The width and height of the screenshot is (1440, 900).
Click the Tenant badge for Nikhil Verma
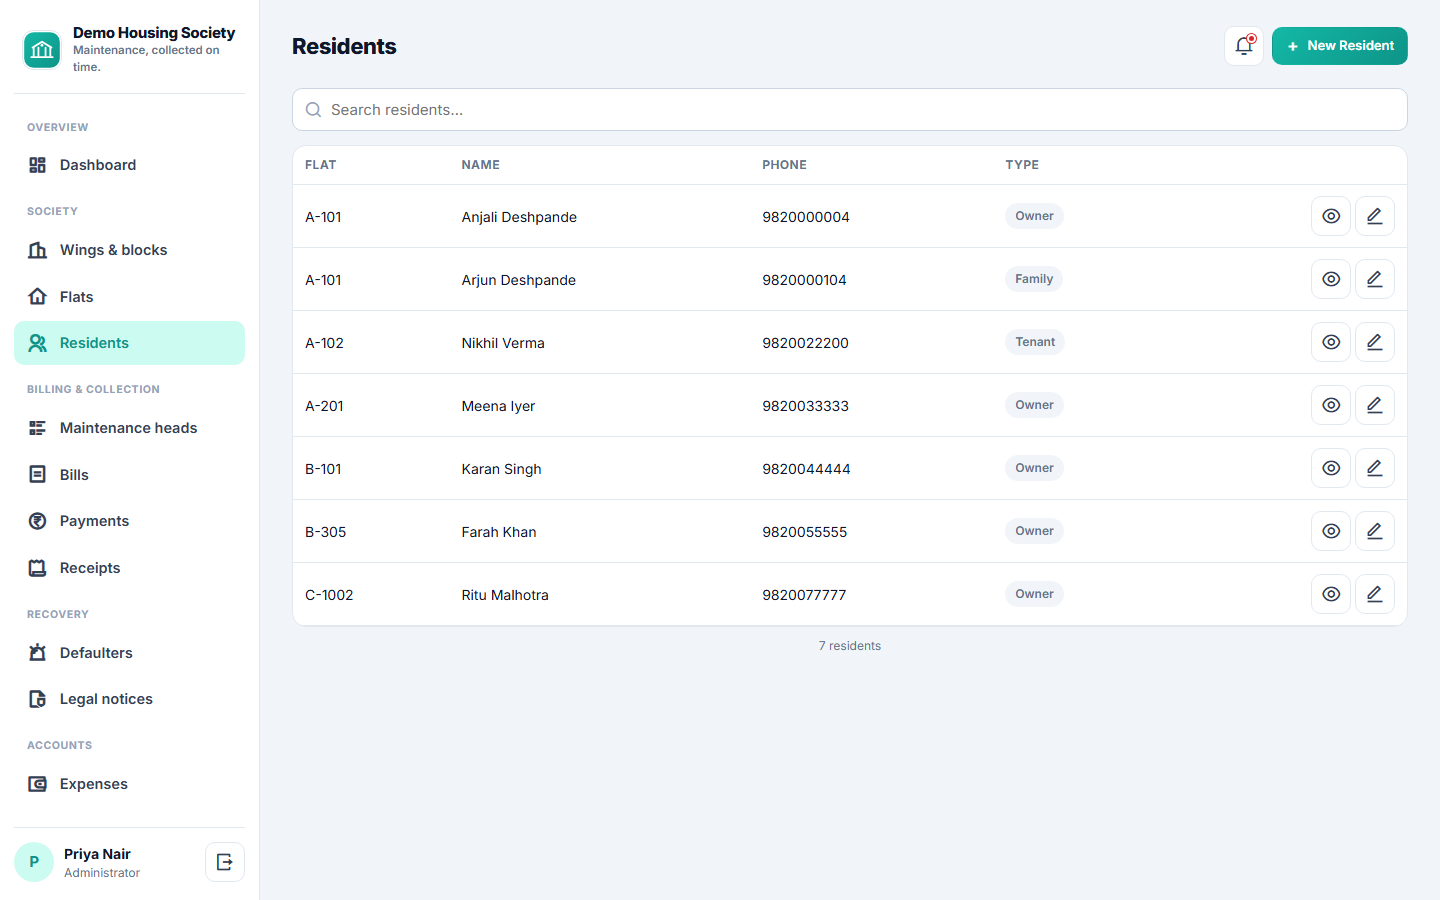pyautogui.click(x=1035, y=342)
